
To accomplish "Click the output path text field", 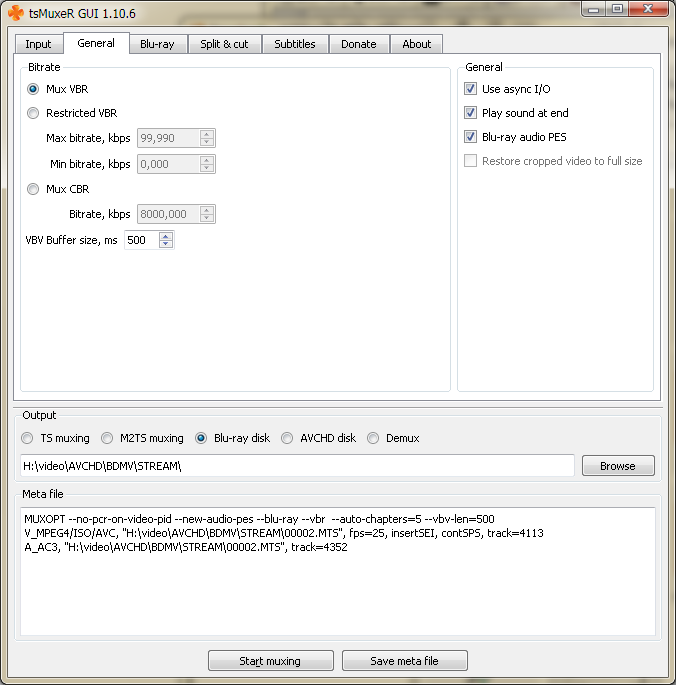I will click(297, 466).
